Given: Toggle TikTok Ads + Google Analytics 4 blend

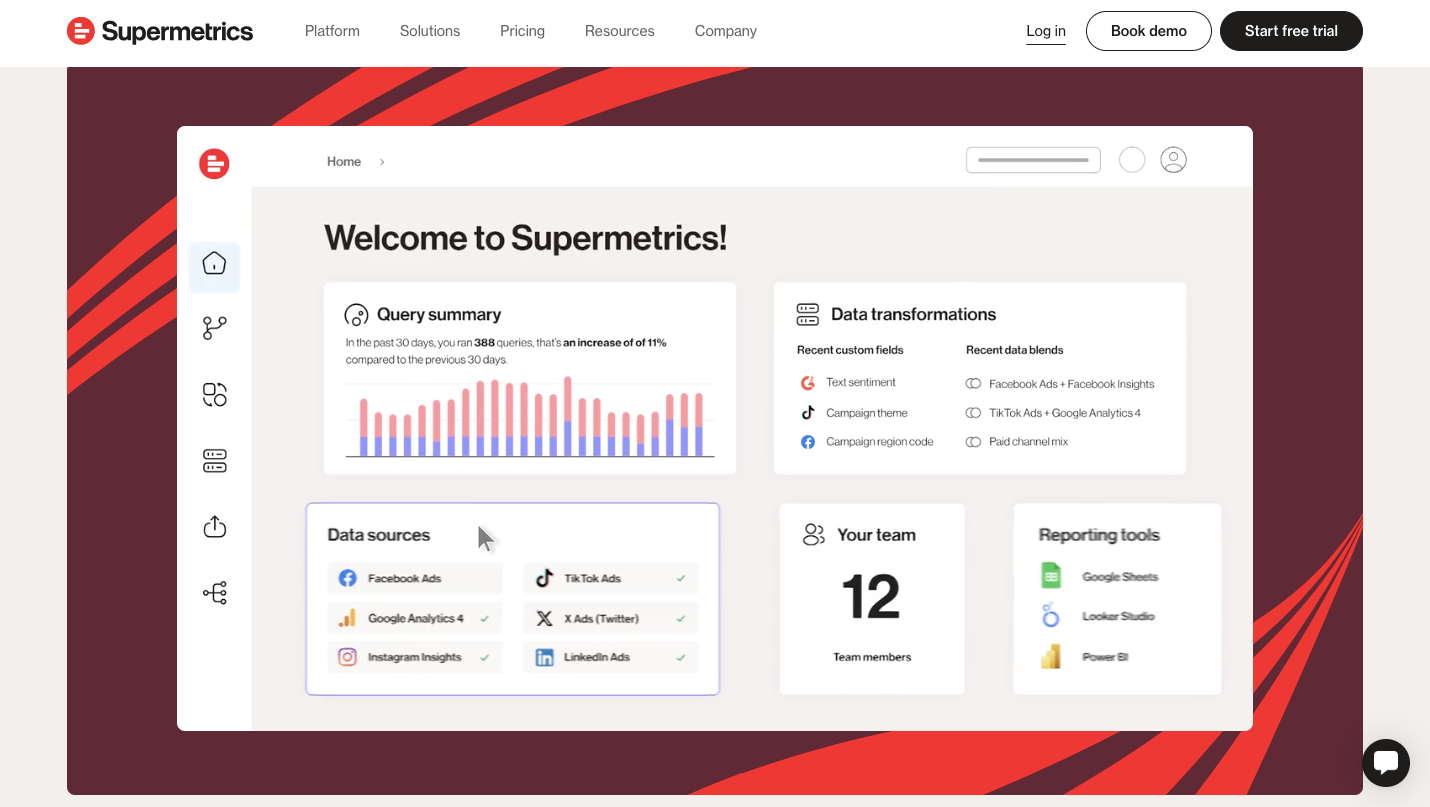Looking at the screenshot, I should click(x=973, y=413).
